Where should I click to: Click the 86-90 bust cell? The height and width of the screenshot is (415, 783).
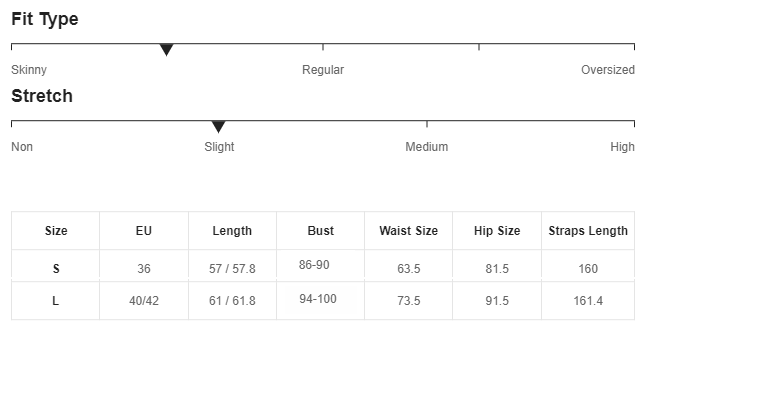coord(314,265)
